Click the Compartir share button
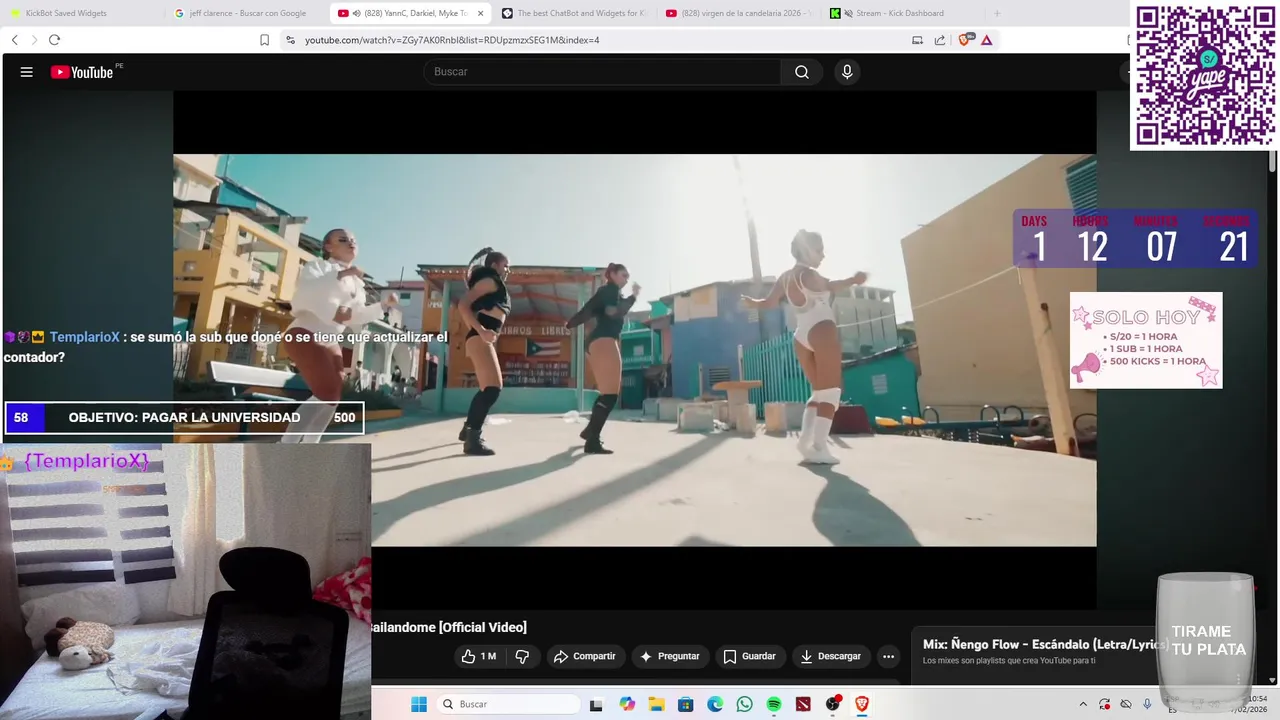Image resolution: width=1280 pixels, height=720 pixels. (585, 656)
